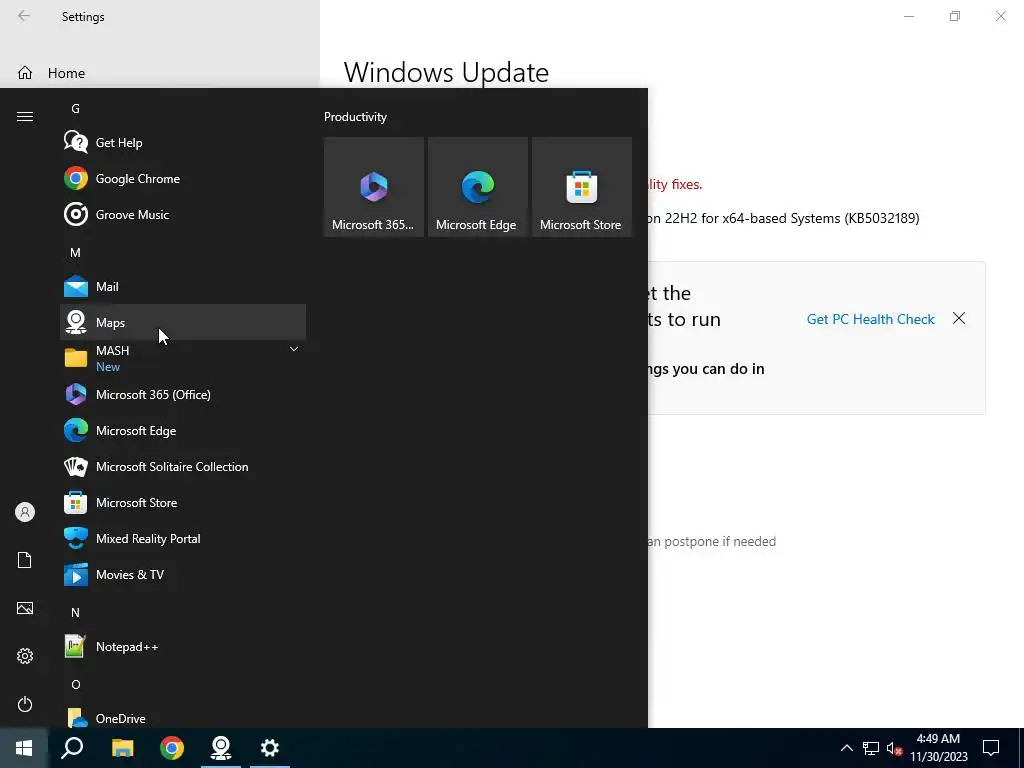Viewport: 1024px width, 768px height.
Task: Click the muted volume icon in tray
Action: (894, 748)
